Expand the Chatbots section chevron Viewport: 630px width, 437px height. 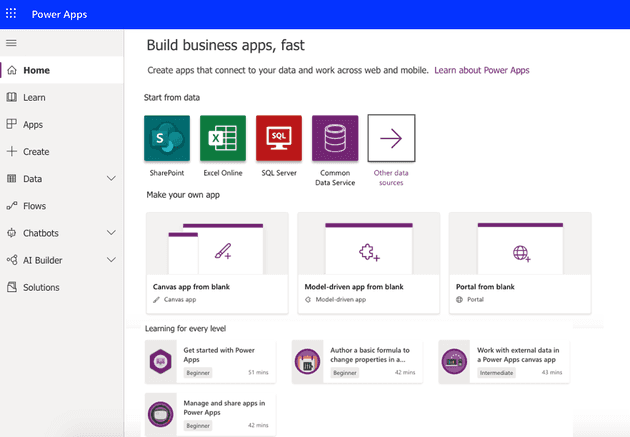tap(111, 233)
